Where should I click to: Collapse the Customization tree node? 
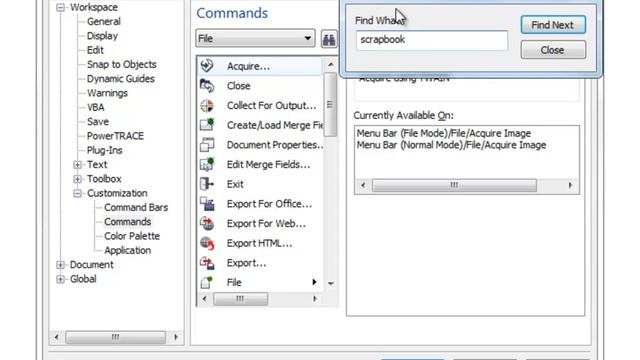[x=77, y=193]
